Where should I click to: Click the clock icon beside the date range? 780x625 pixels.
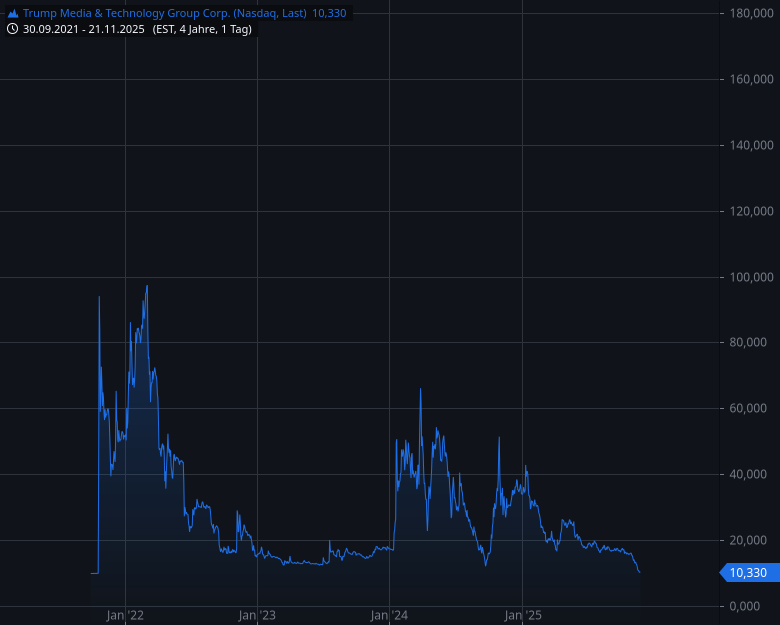coord(12,29)
